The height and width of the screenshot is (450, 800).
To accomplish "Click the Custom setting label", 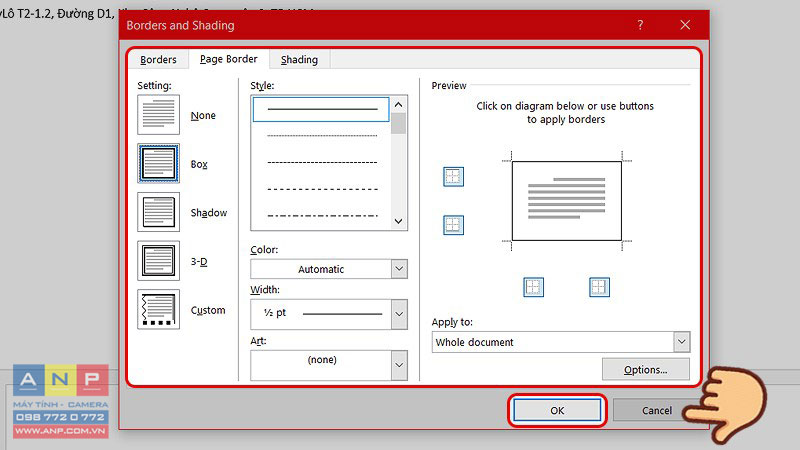I will click(208, 310).
